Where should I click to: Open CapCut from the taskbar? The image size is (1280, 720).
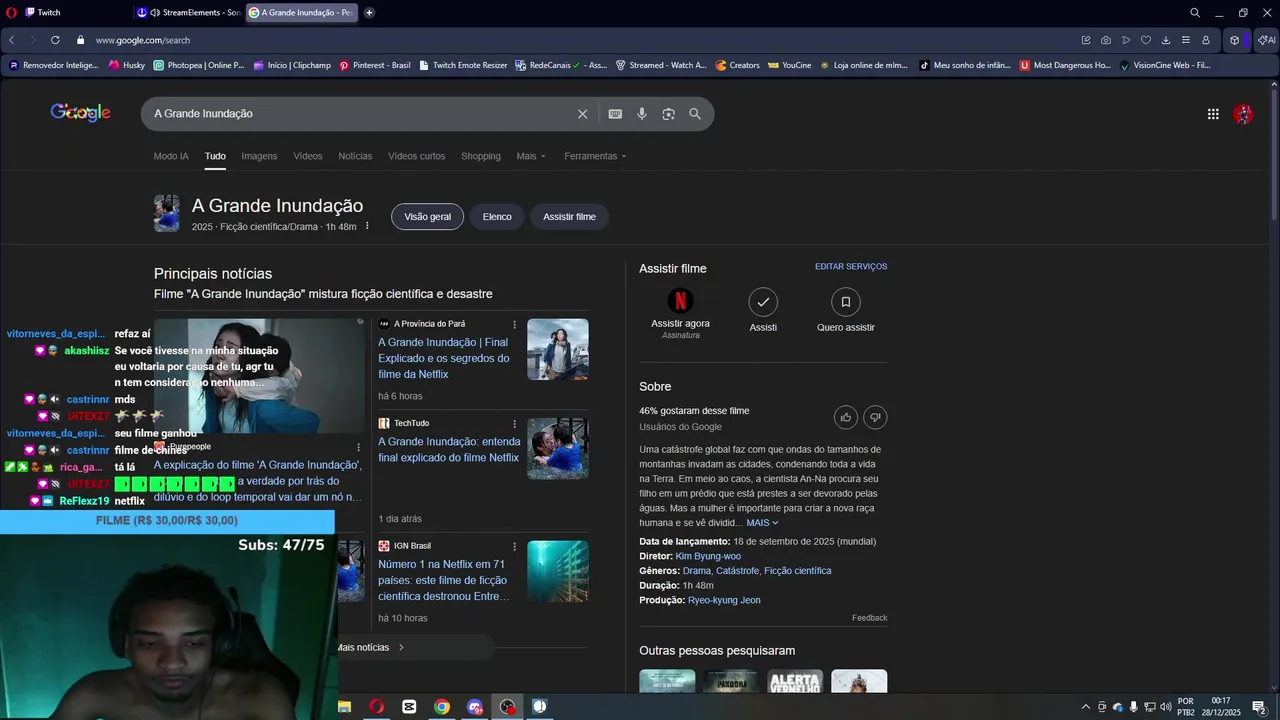(x=409, y=707)
